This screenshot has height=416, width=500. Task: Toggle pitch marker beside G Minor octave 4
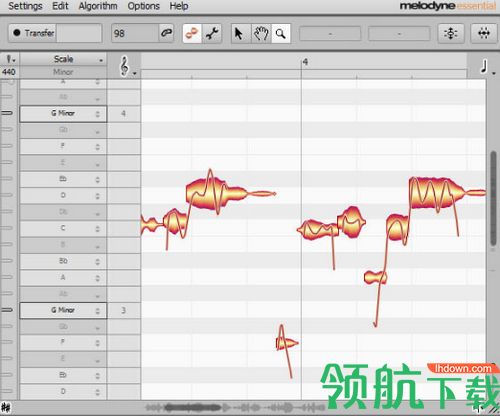pyautogui.click(x=7, y=113)
